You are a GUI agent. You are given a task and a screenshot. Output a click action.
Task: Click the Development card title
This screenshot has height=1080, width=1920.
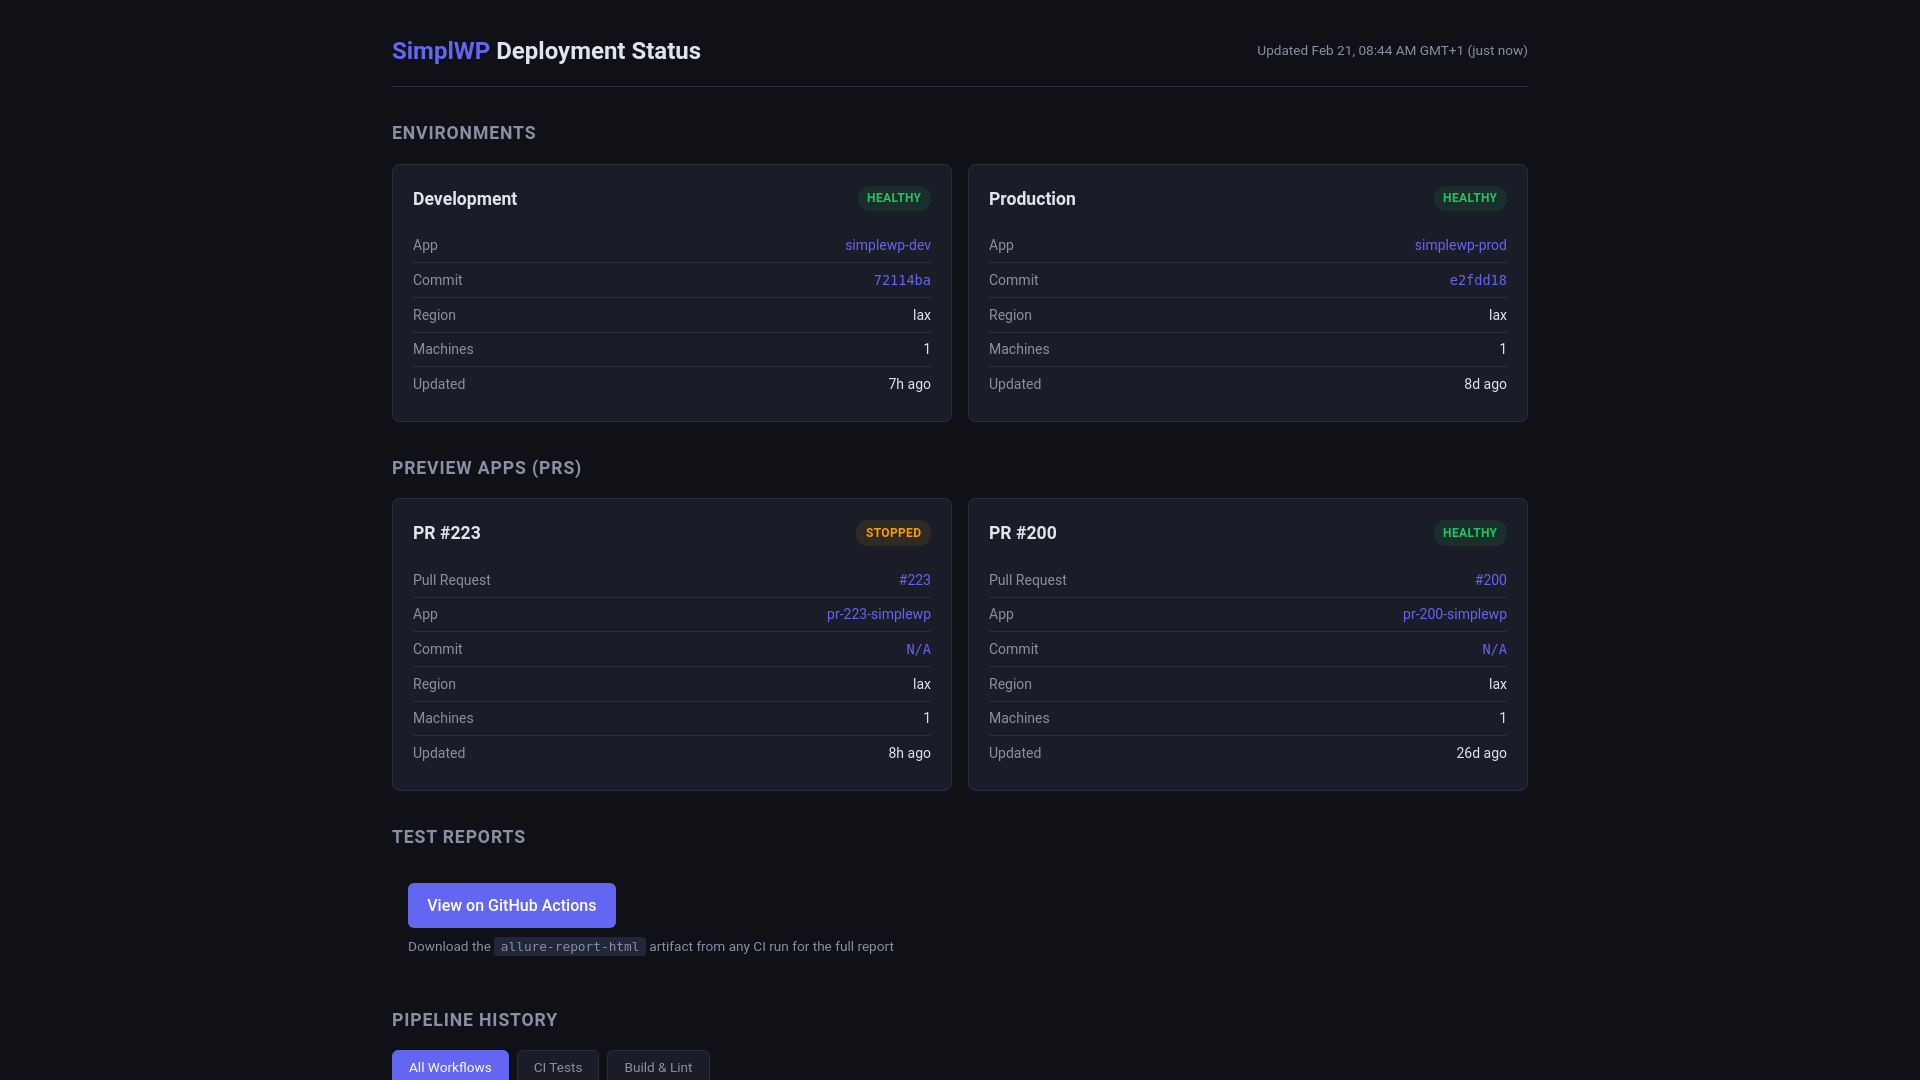(465, 199)
